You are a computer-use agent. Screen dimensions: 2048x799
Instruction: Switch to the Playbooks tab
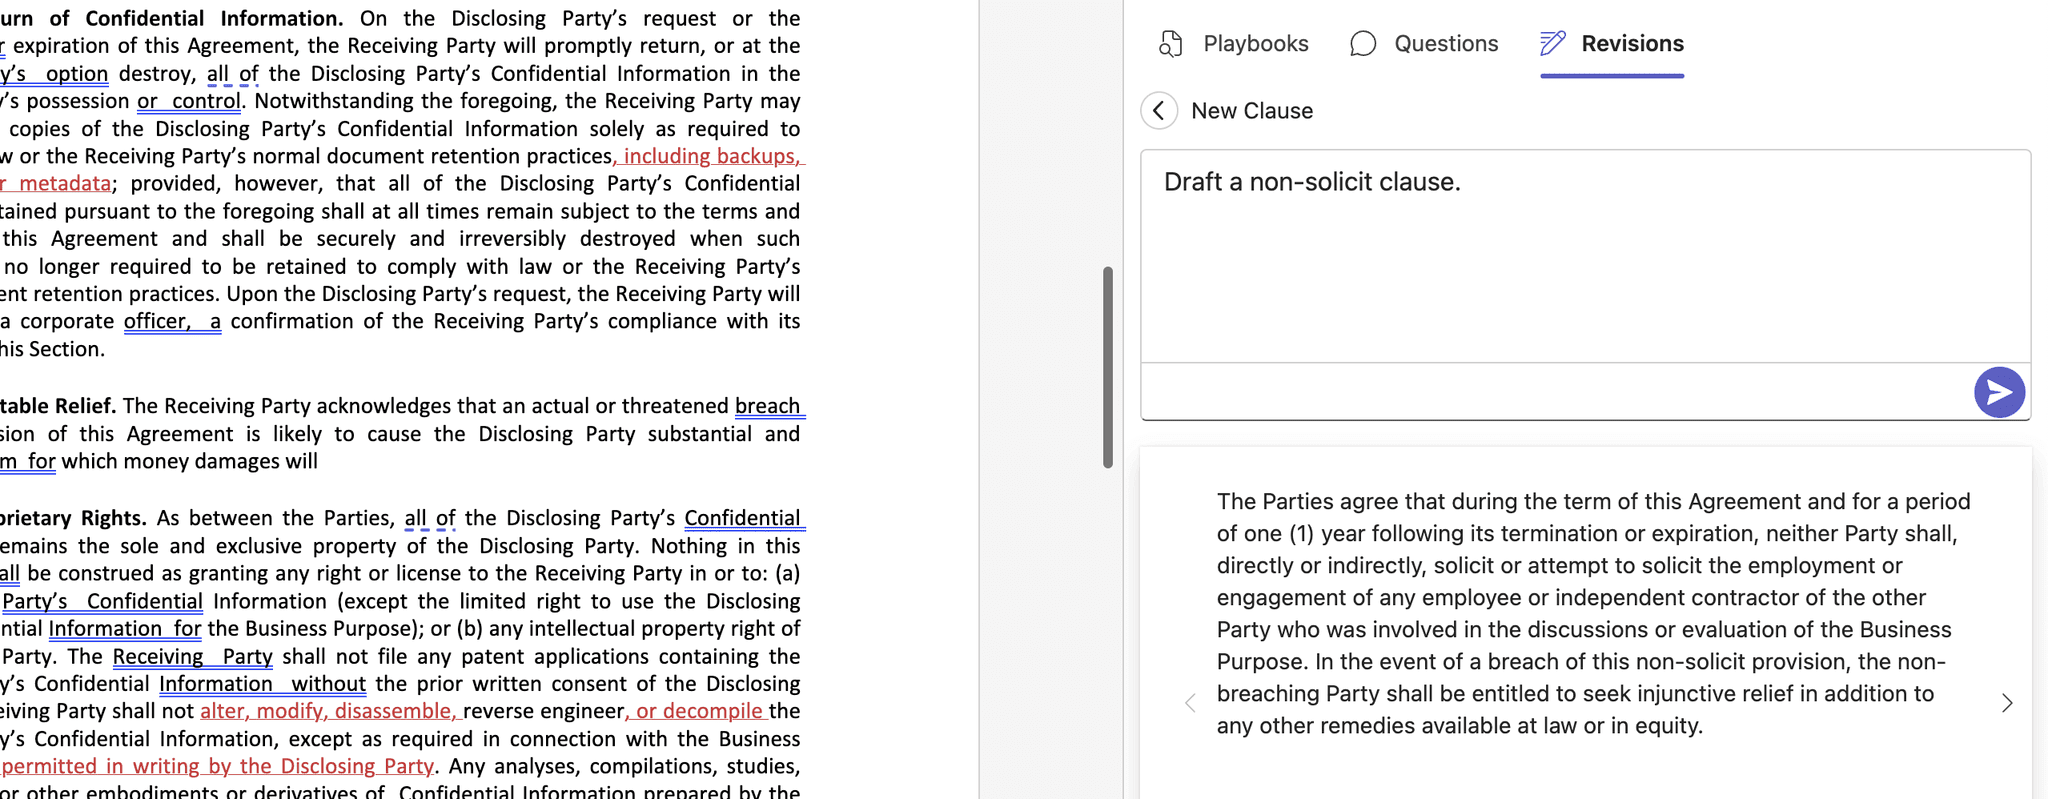pyautogui.click(x=1255, y=44)
